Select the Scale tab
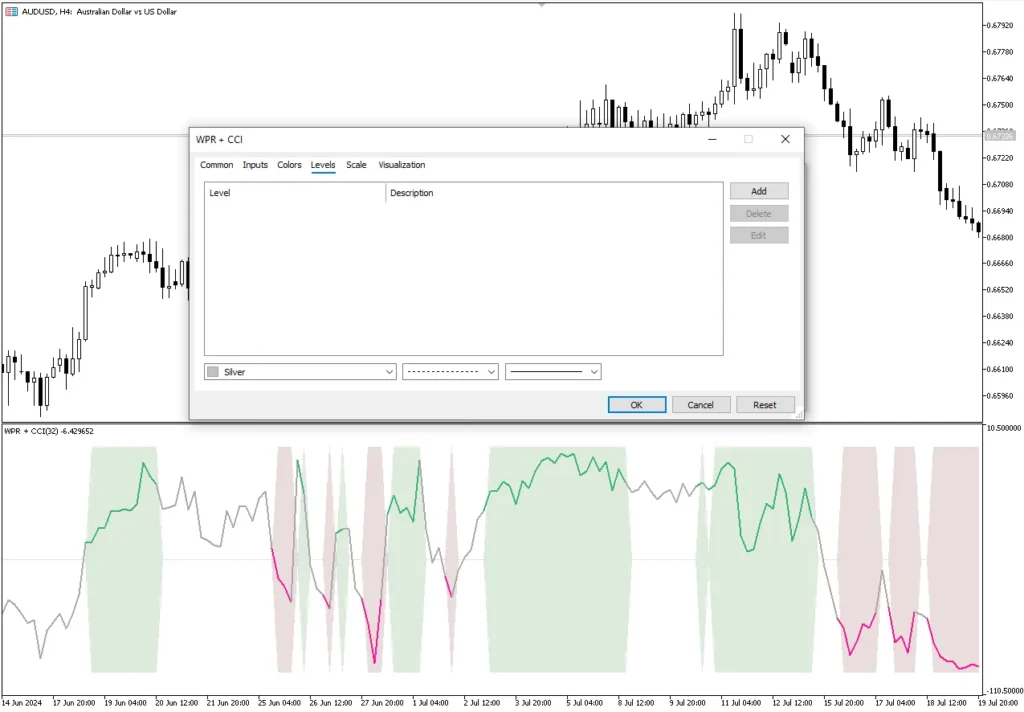The height and width of the screenshot is (712, 1024). 356,165
